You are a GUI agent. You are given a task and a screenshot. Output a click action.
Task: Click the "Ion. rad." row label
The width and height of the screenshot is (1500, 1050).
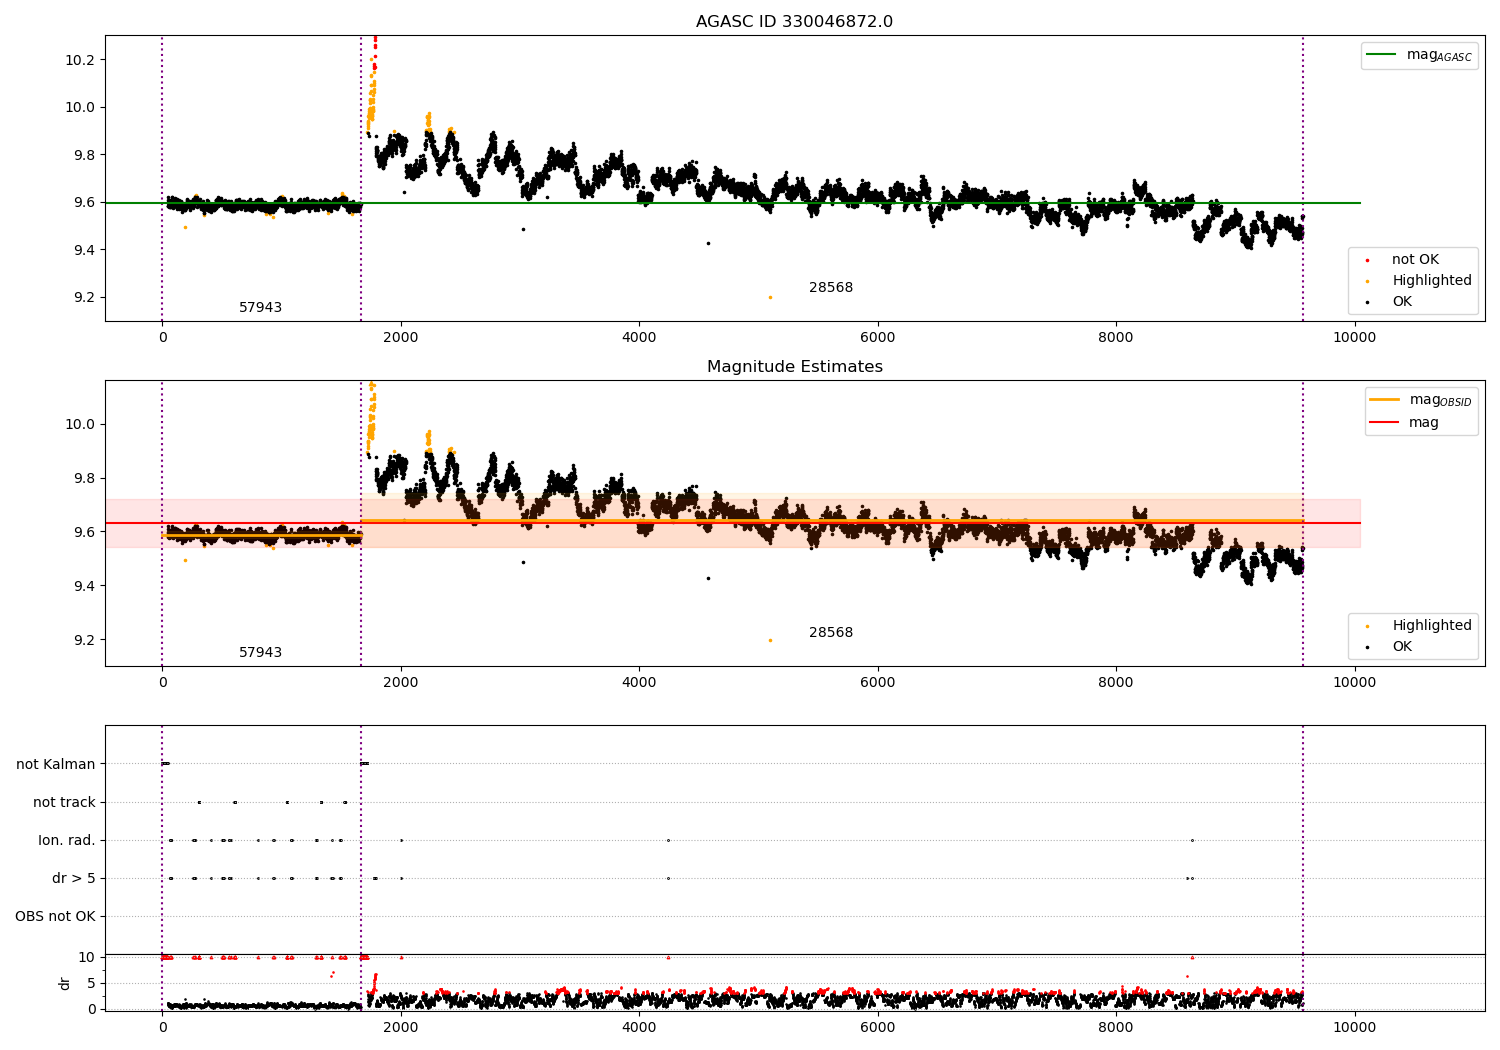click(67, 840)
